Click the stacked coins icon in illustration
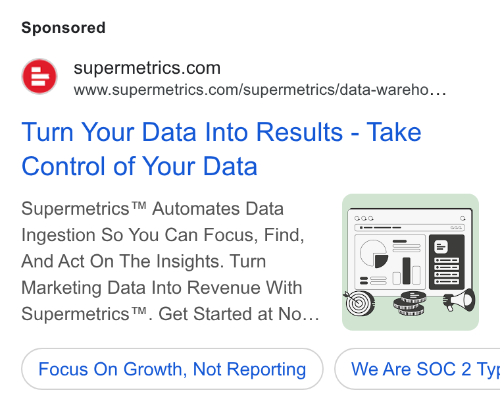This screenshot has width=500, height=411. click(x=409, y=303)
